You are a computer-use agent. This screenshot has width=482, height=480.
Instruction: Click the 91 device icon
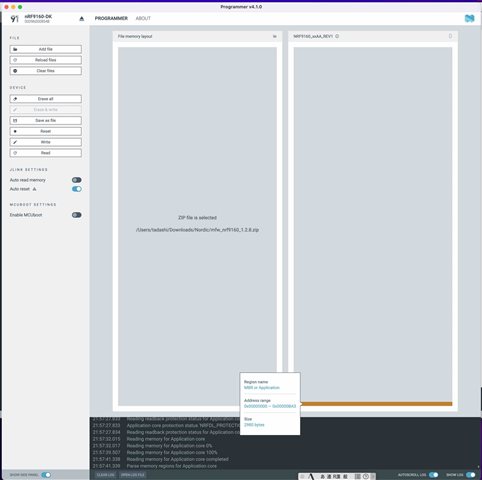coord(14,19)
